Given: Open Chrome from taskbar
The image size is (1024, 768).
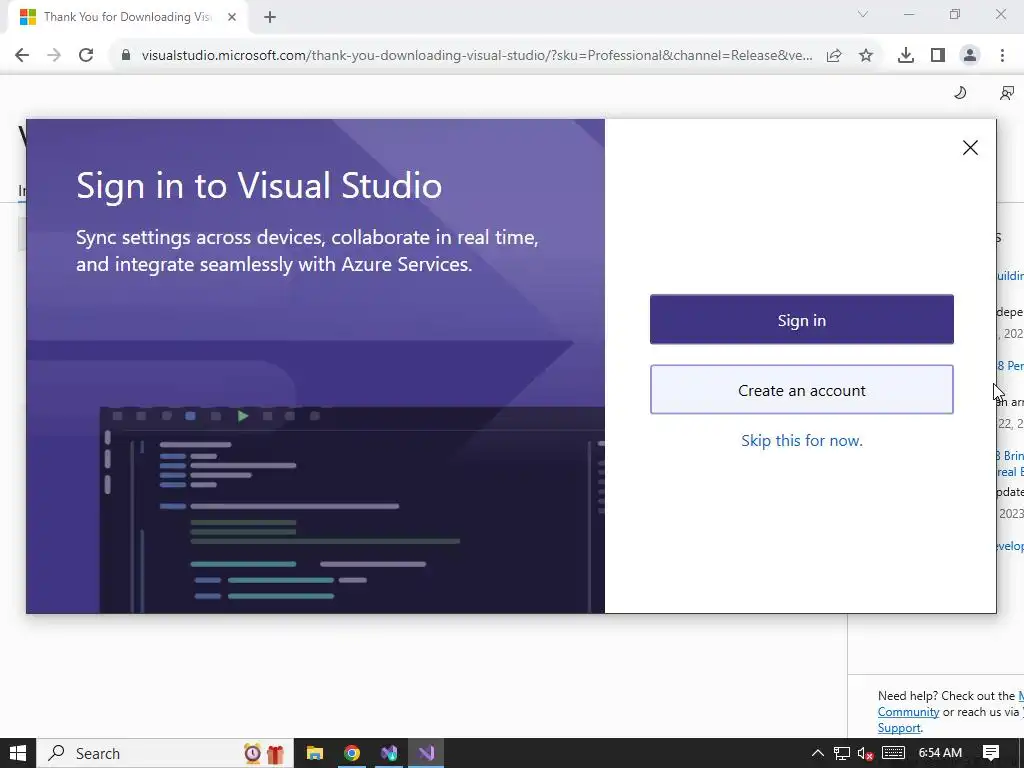Looking at the screenshot, I should coord(352,753).
